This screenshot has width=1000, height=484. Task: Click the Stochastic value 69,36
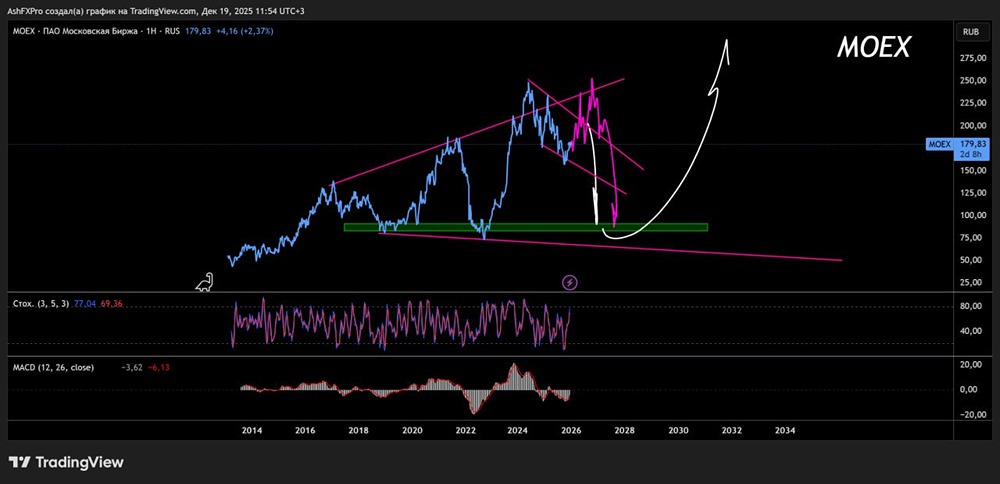(111, 304)
